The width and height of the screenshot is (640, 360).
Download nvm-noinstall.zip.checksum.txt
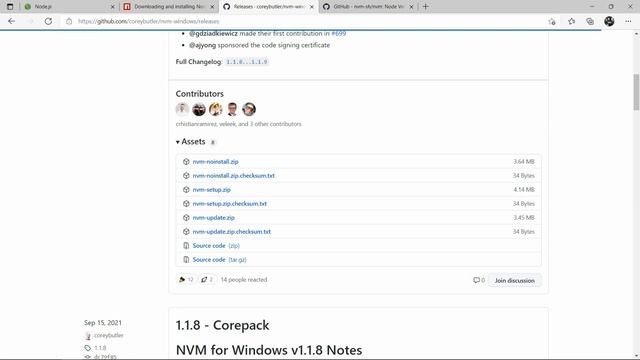[233, 176]
